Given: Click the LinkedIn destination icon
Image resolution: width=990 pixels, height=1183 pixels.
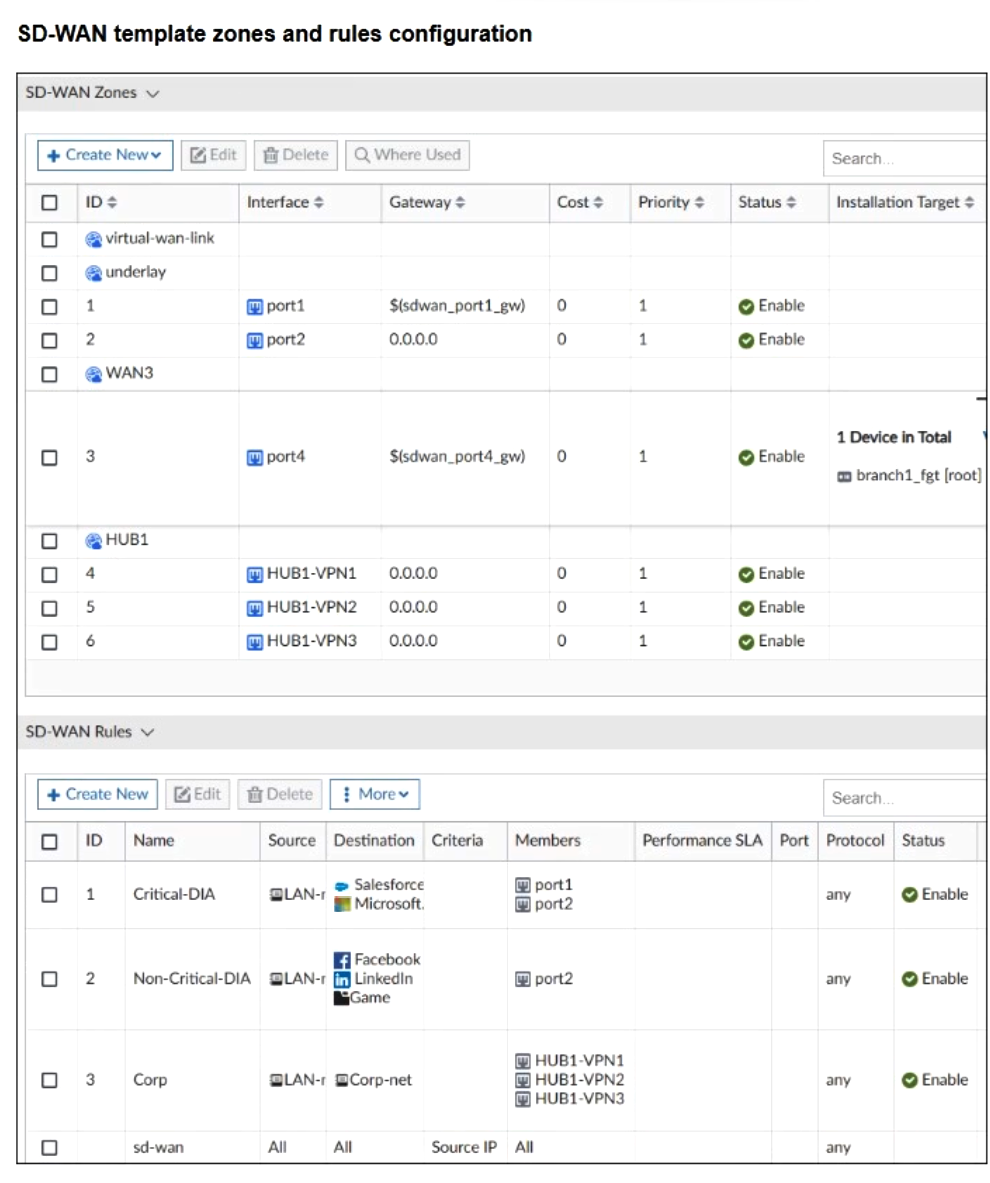Looking at the screenshot, I should 342,979.
